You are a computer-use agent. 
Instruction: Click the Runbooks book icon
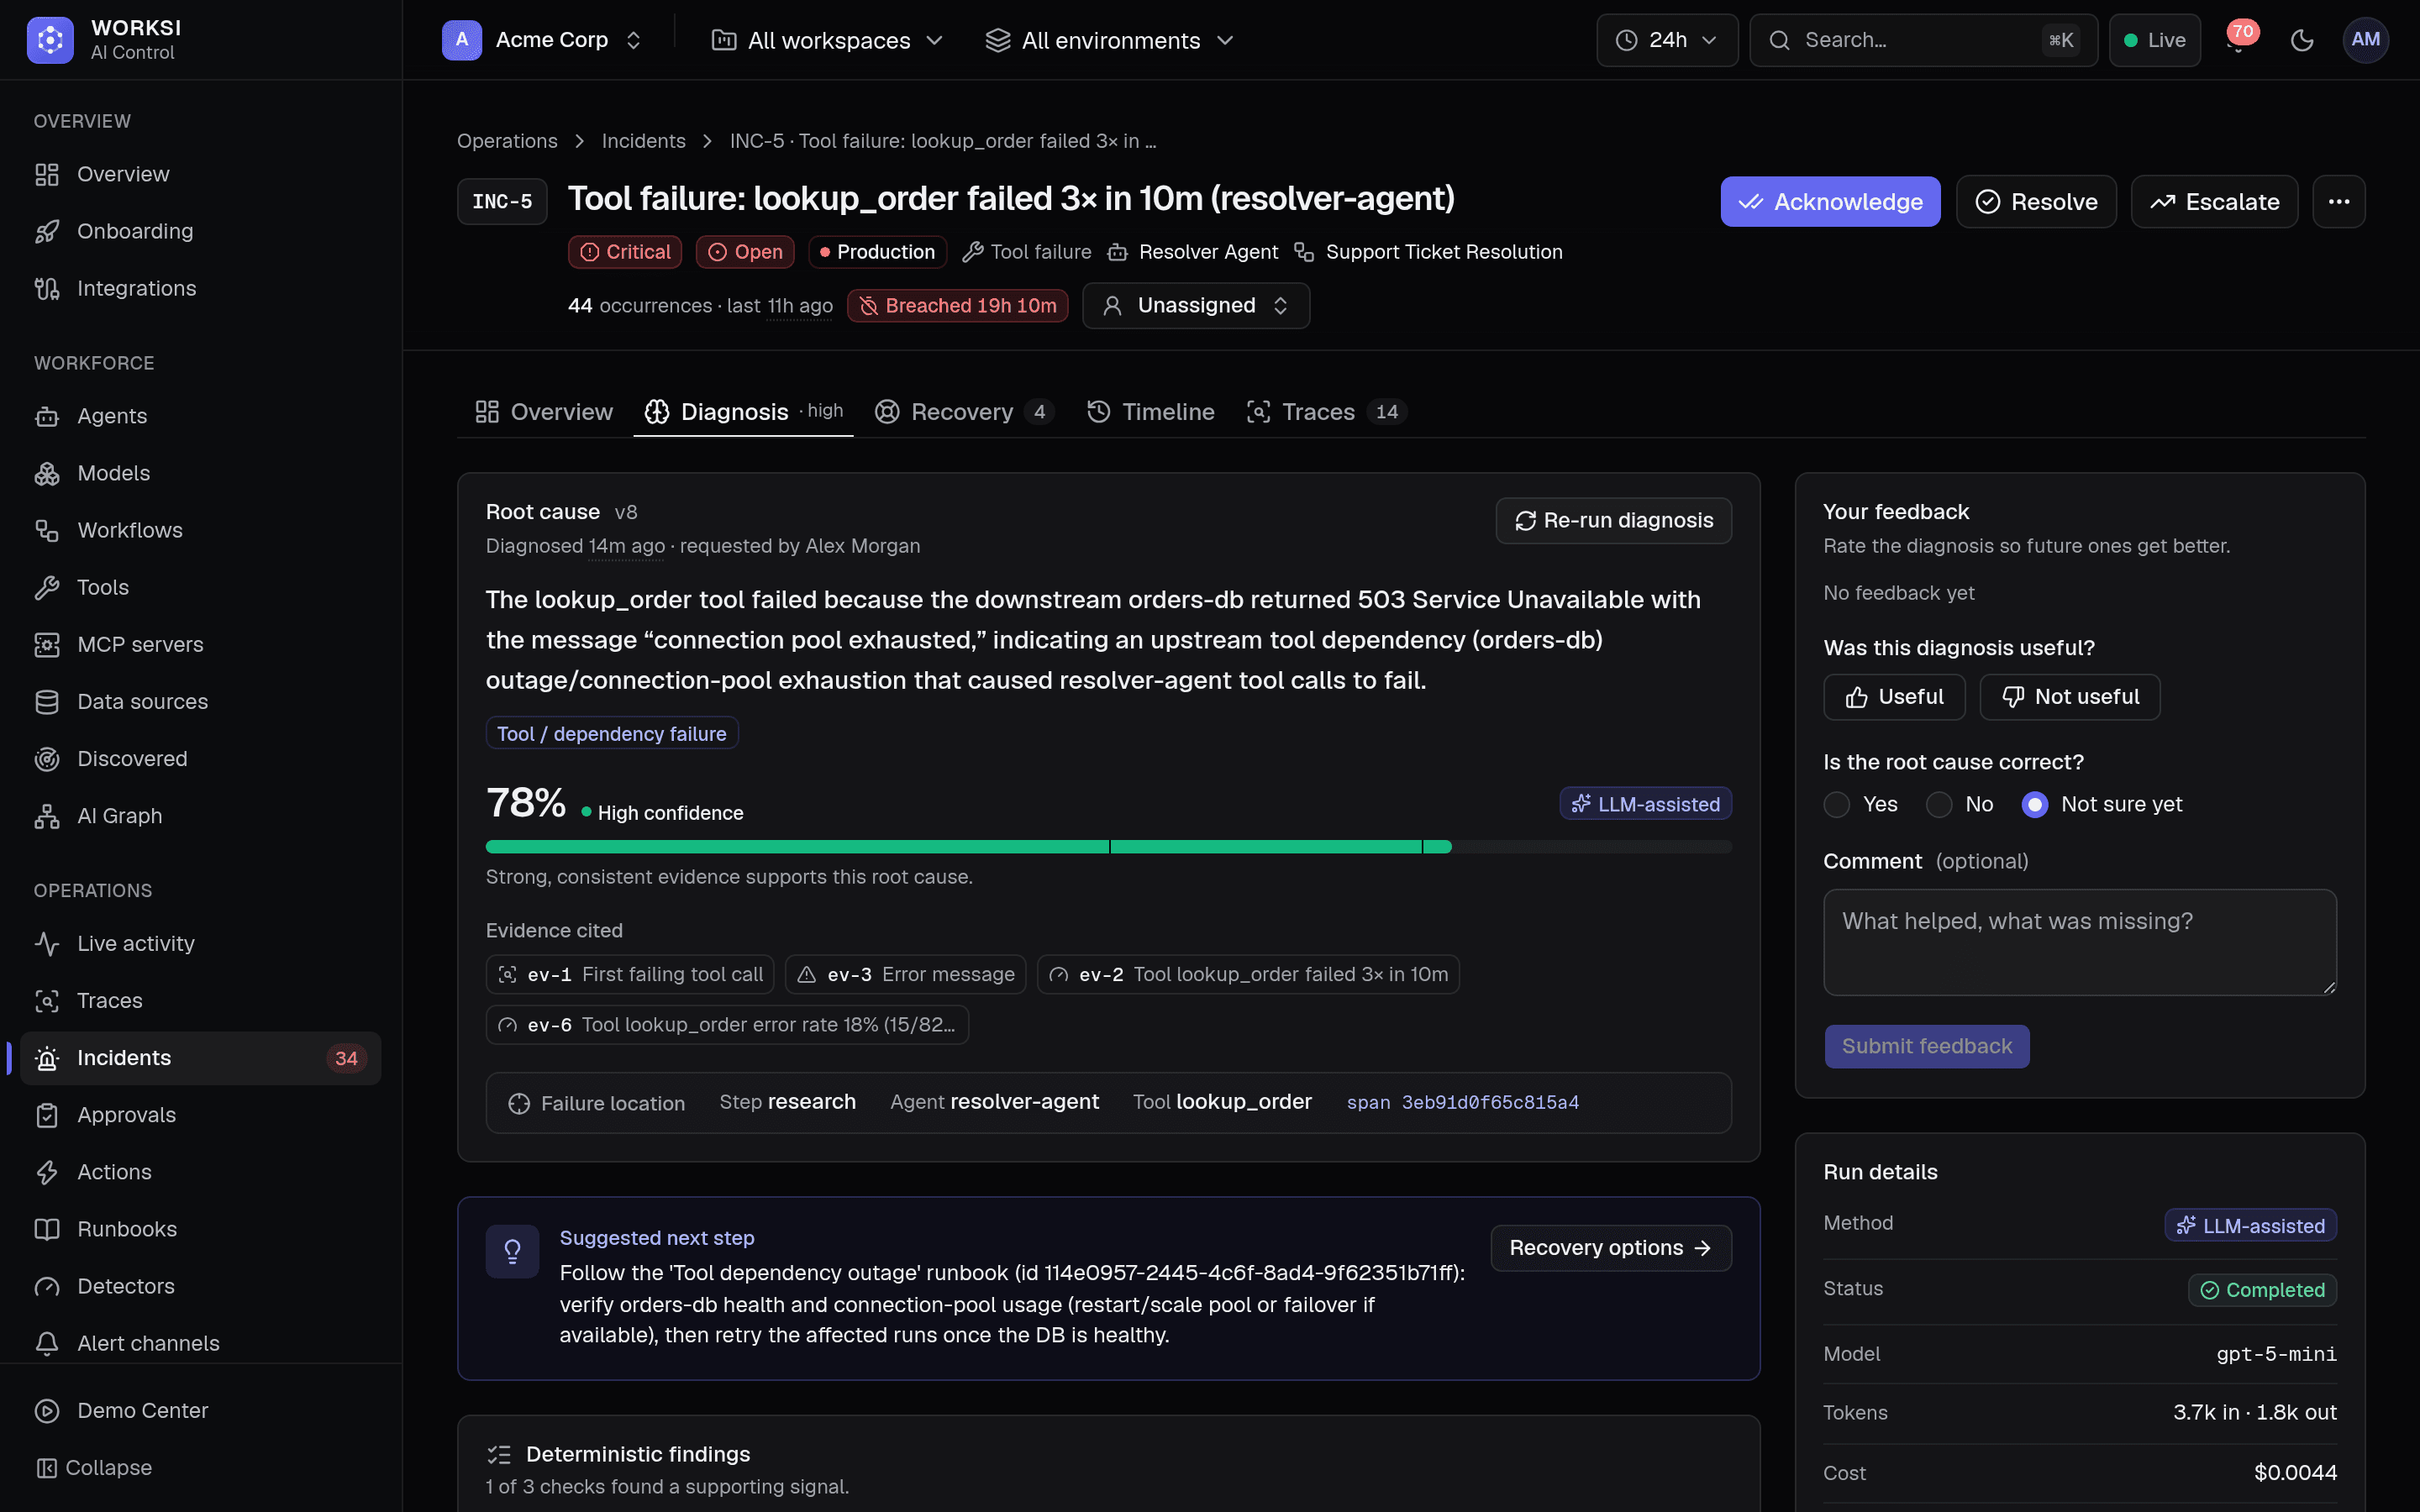(x=47, y=1229)
